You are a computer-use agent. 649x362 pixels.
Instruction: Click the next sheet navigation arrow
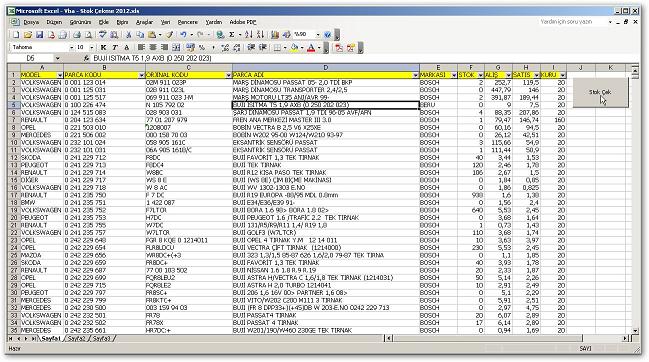click(26, 339)
